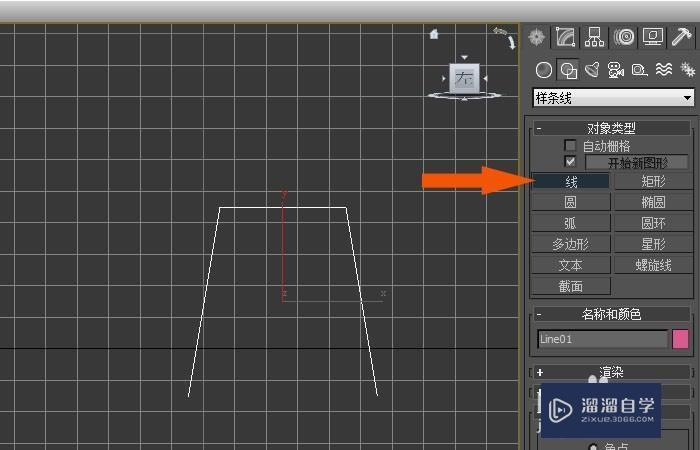This screenshot has width=700, height=450.
Task: Select the Systems gears icon
Action: click(688, 70)
